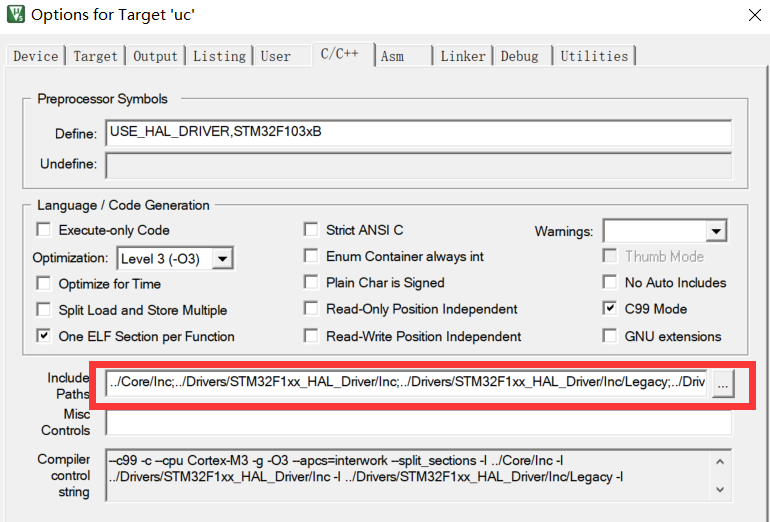This screenshot has width=770, height=522.
Task: Enable Plain Char is Signed
Action: click(x=311, y=282)
